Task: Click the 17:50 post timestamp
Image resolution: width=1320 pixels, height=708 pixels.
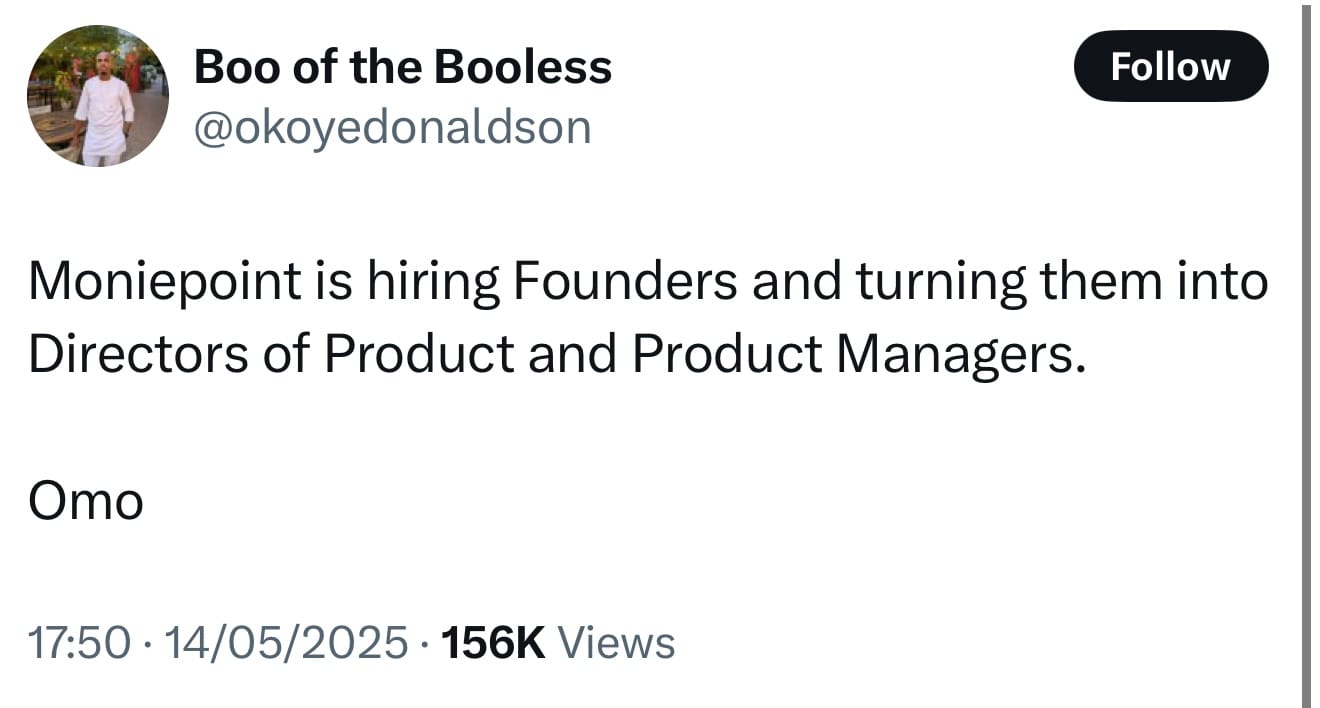Action: pos(79,642)
